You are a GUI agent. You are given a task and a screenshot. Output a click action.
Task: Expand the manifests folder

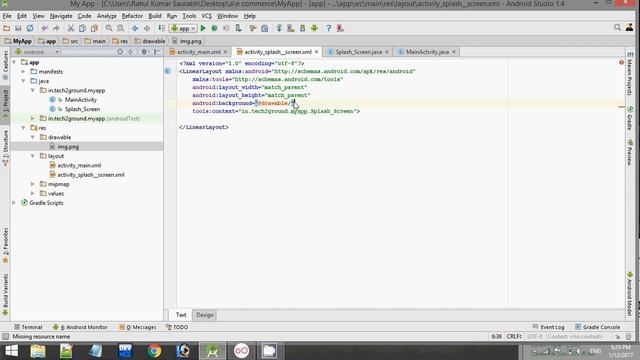pos(23,71)
